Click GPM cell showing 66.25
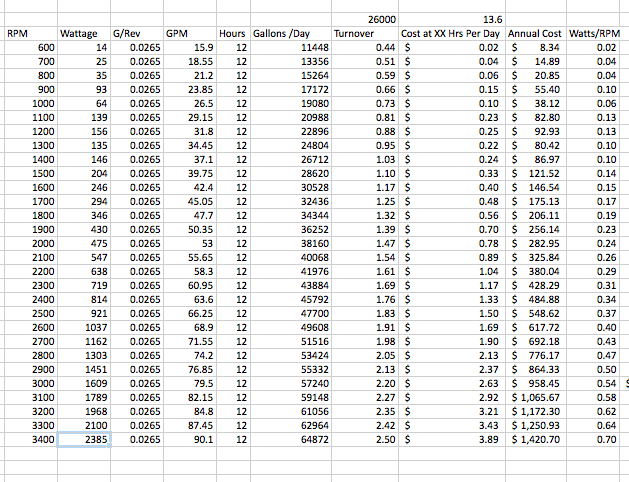Screen dimensions: 629x482 190,314
